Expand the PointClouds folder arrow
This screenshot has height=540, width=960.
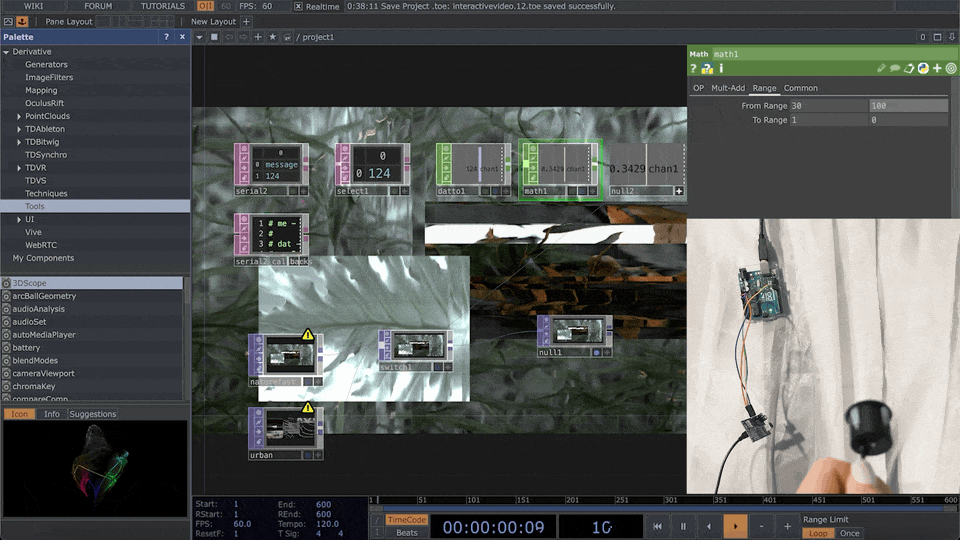(19, 116)
